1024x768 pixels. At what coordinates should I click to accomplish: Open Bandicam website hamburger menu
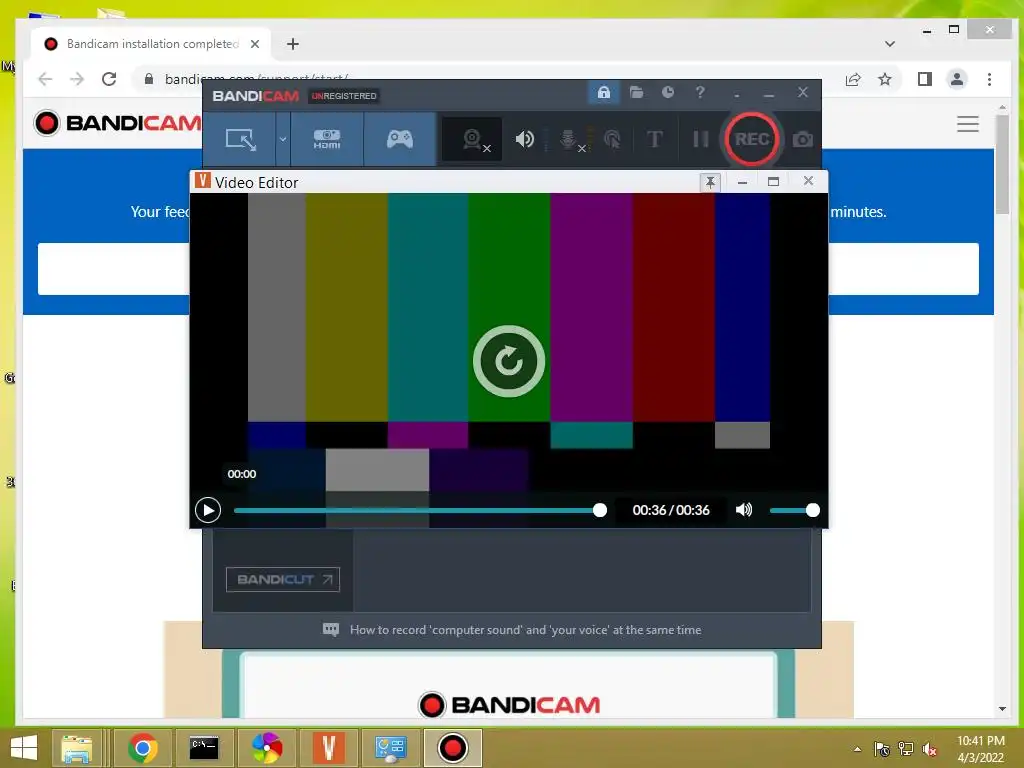point(968,123)
